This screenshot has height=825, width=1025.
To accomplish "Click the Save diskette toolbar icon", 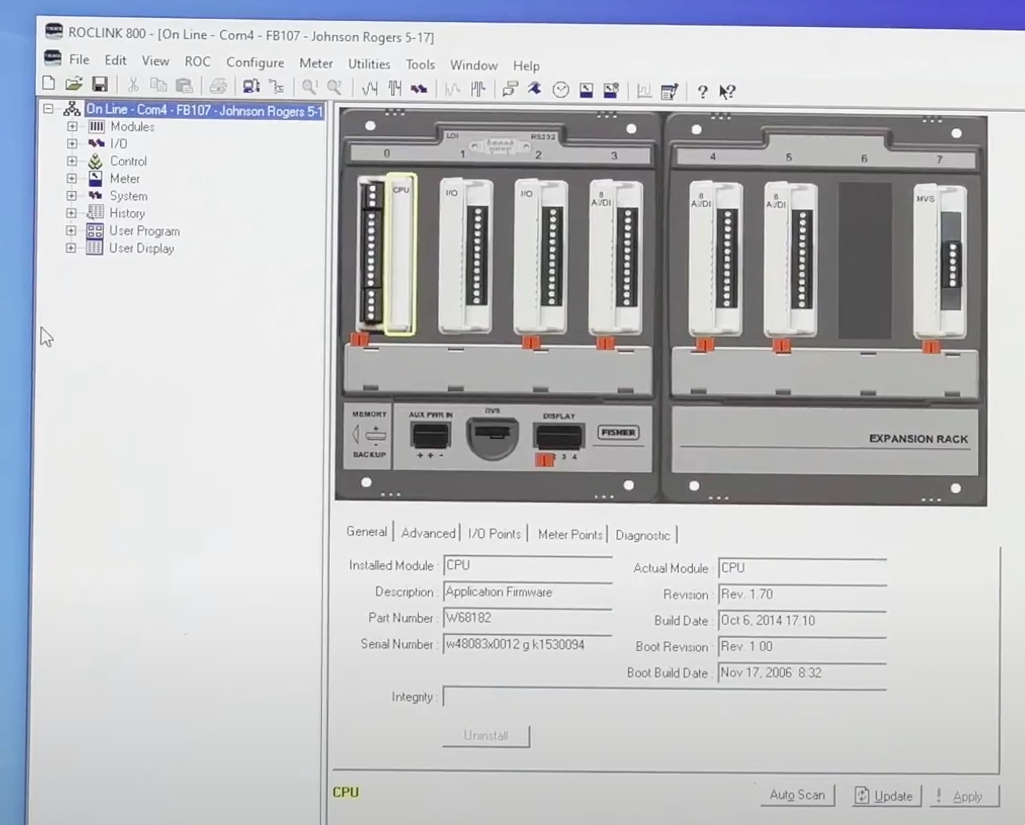I will [99, 84].
